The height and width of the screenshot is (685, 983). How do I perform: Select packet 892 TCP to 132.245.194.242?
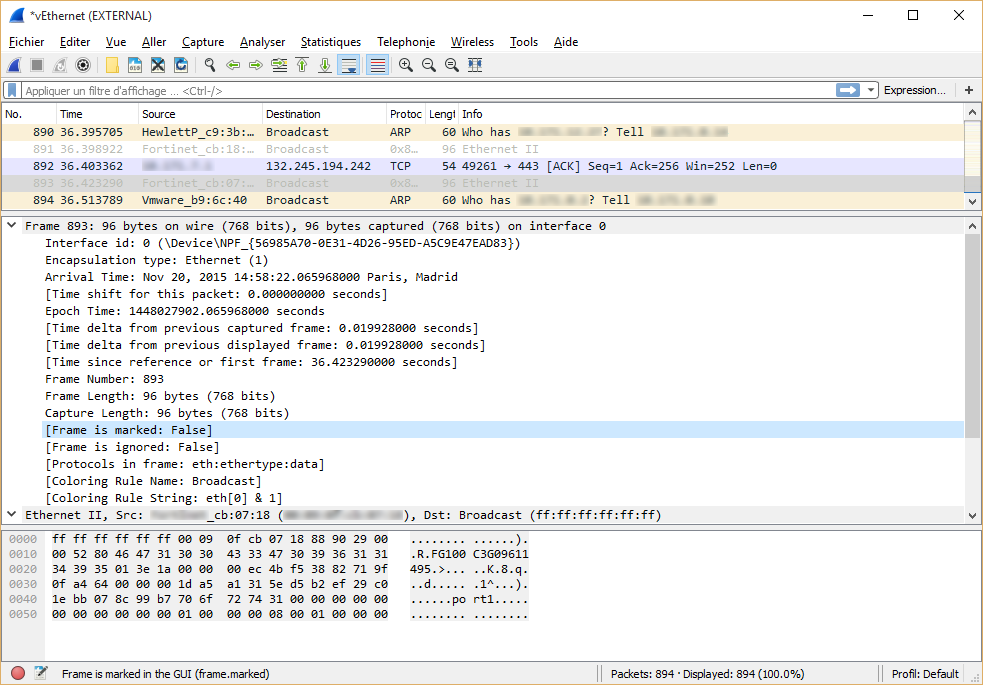[483, 166]
